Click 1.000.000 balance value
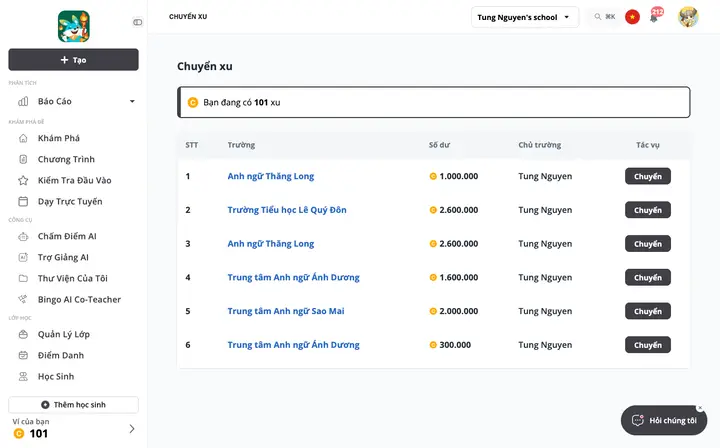 pyautogui.click(x=458, y=176)
